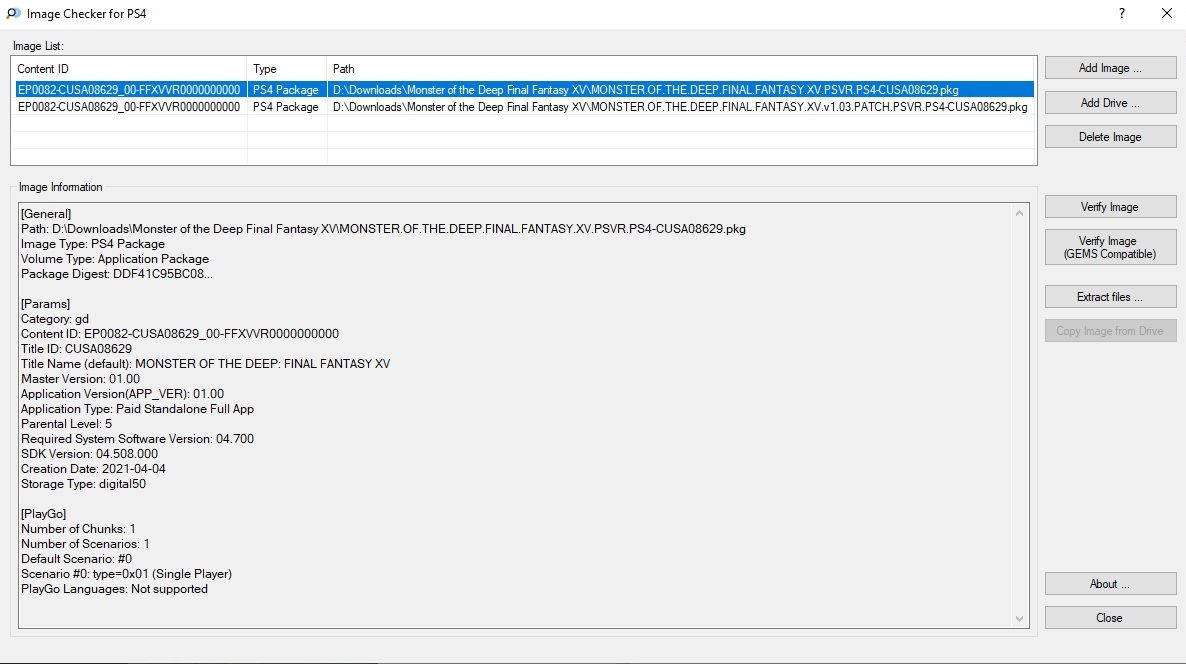The image size is (1186, 664).
Task: Sort by the Content ID column header
Action: (x=129, y=69)
